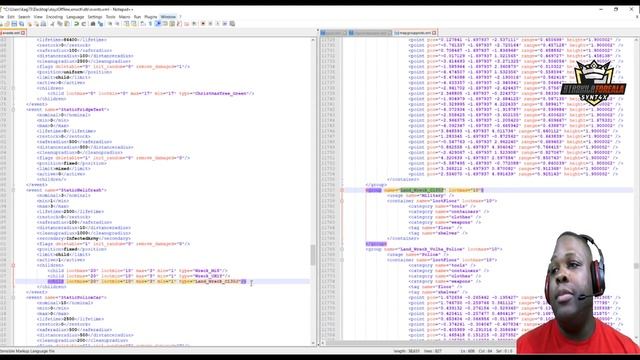Open the highlighted Window menu
This screenshot has height=360, width=640.
168,17
